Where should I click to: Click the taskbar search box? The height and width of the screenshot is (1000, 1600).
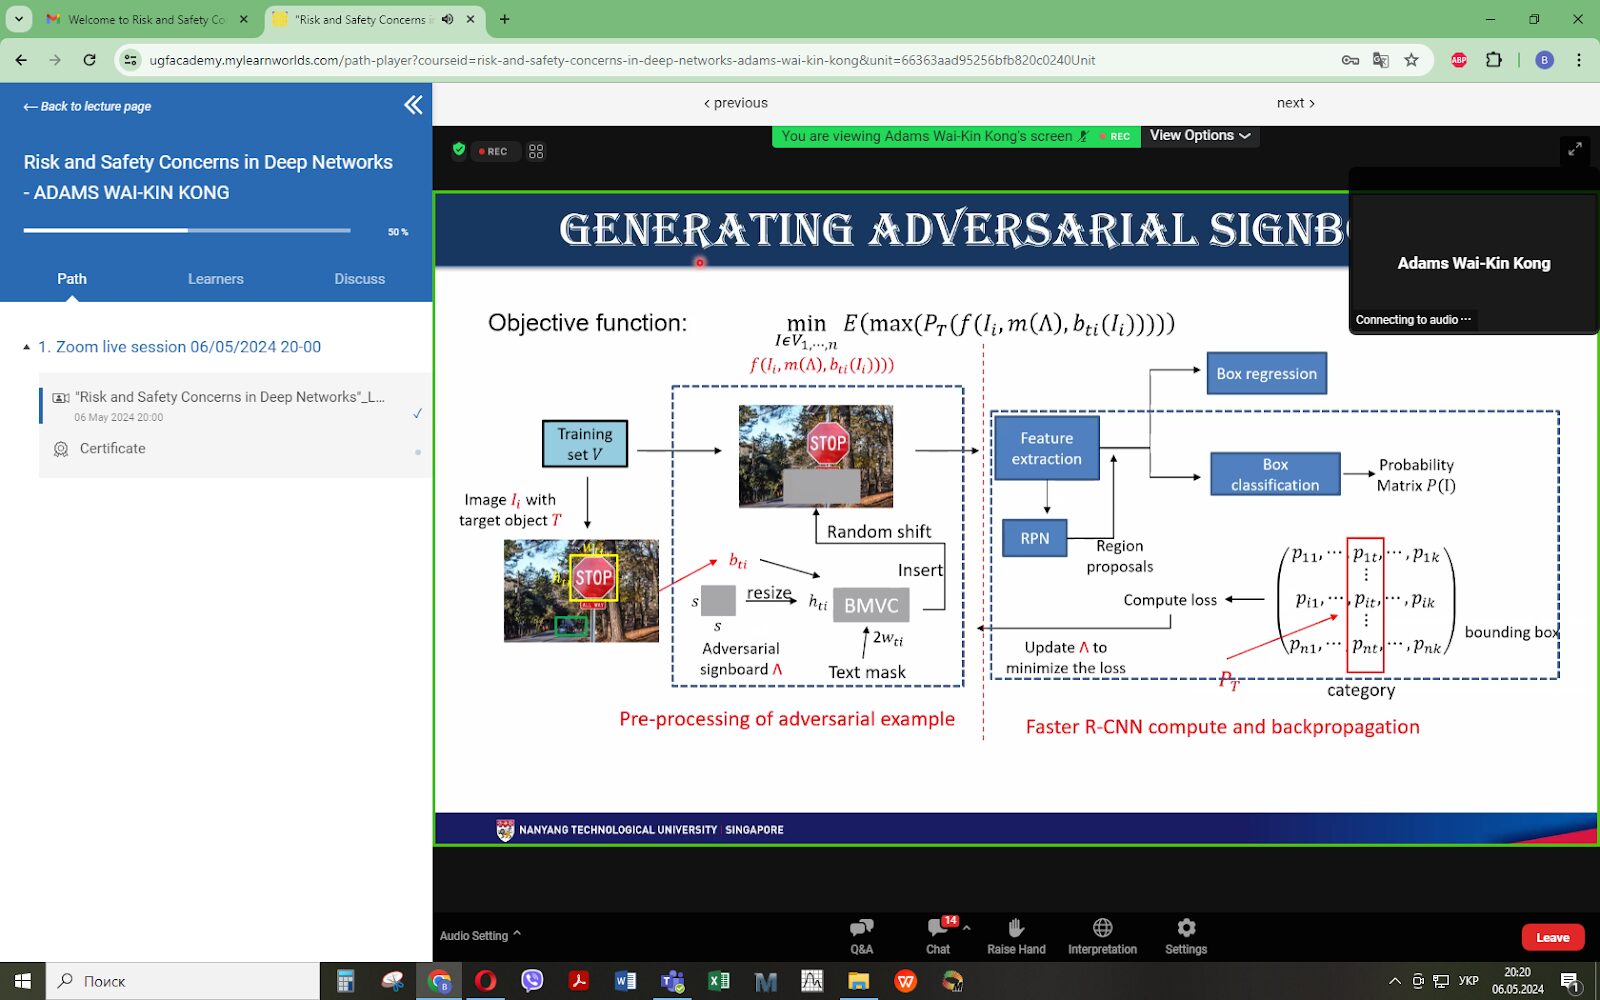pyautogui.click(x=183, y=981)
